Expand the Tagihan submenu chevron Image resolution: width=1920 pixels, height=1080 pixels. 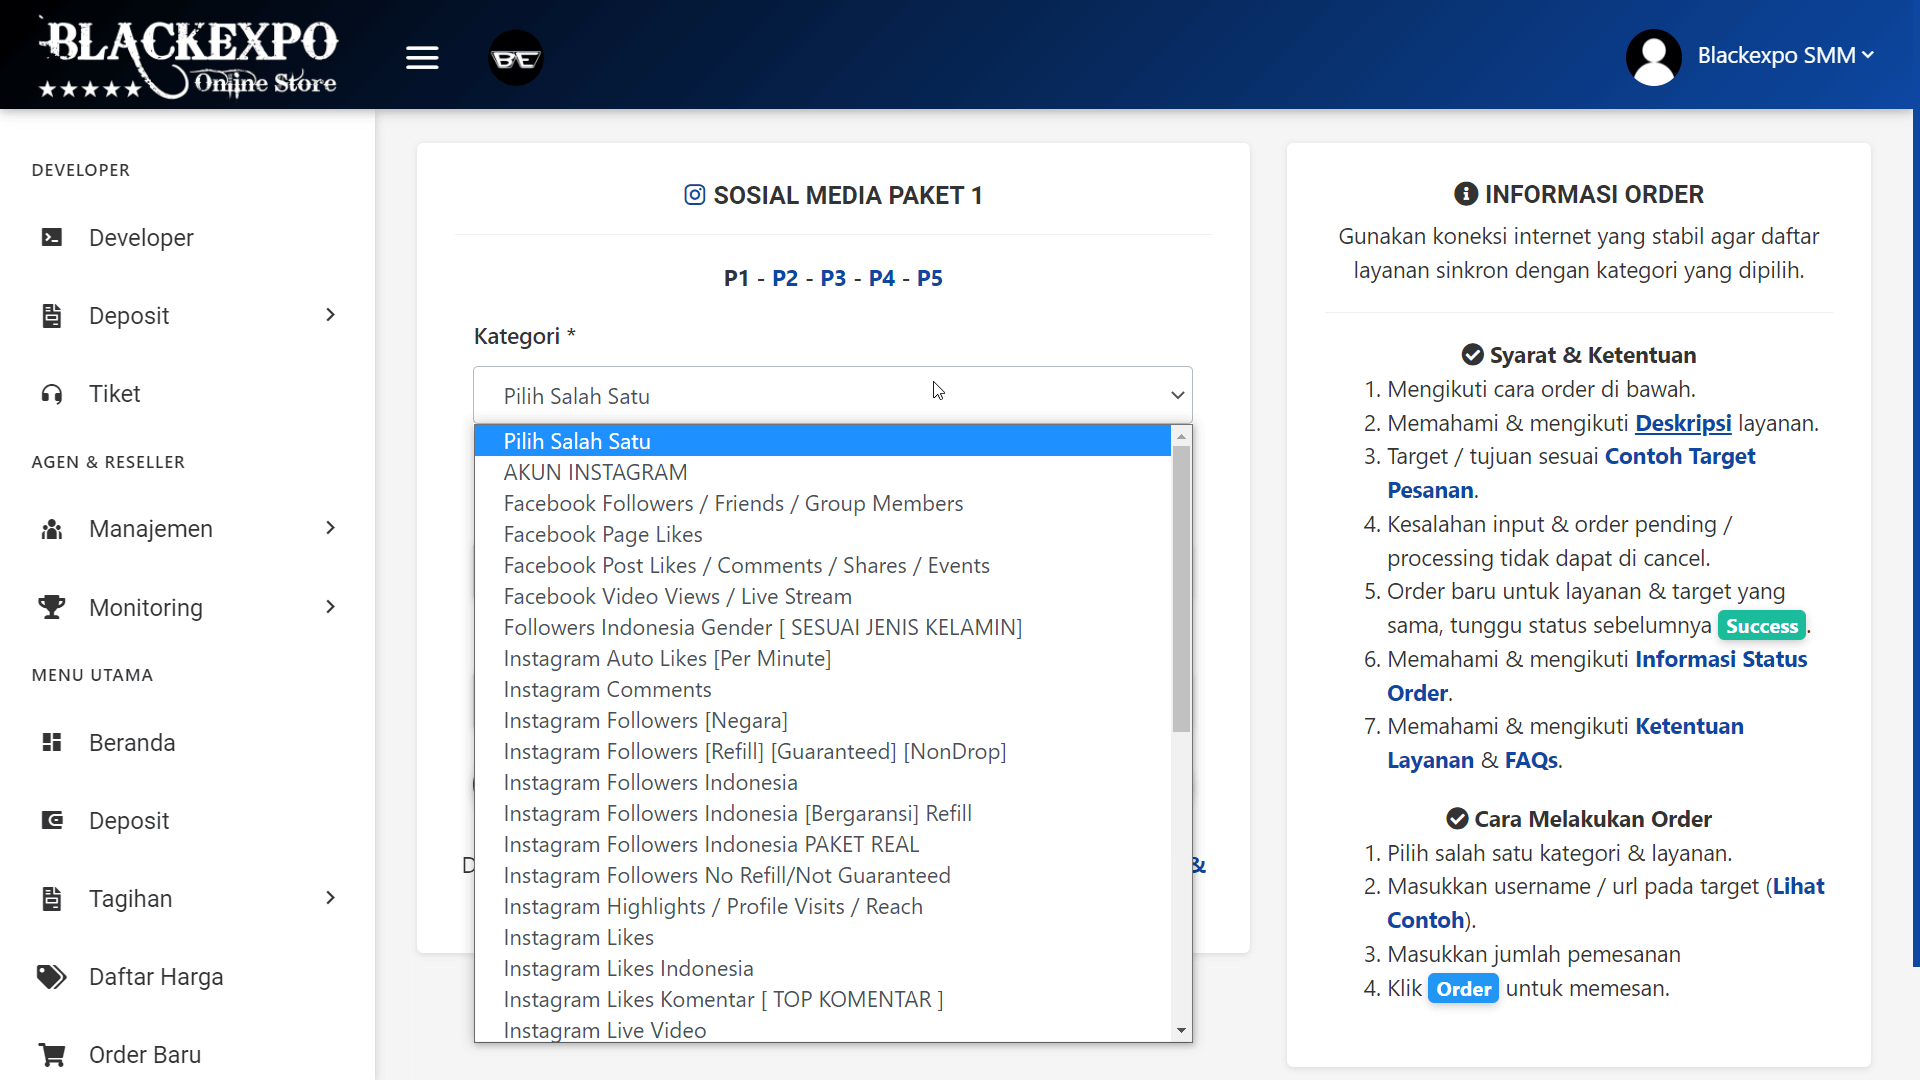pyautogui.click(x=330, y=898)
